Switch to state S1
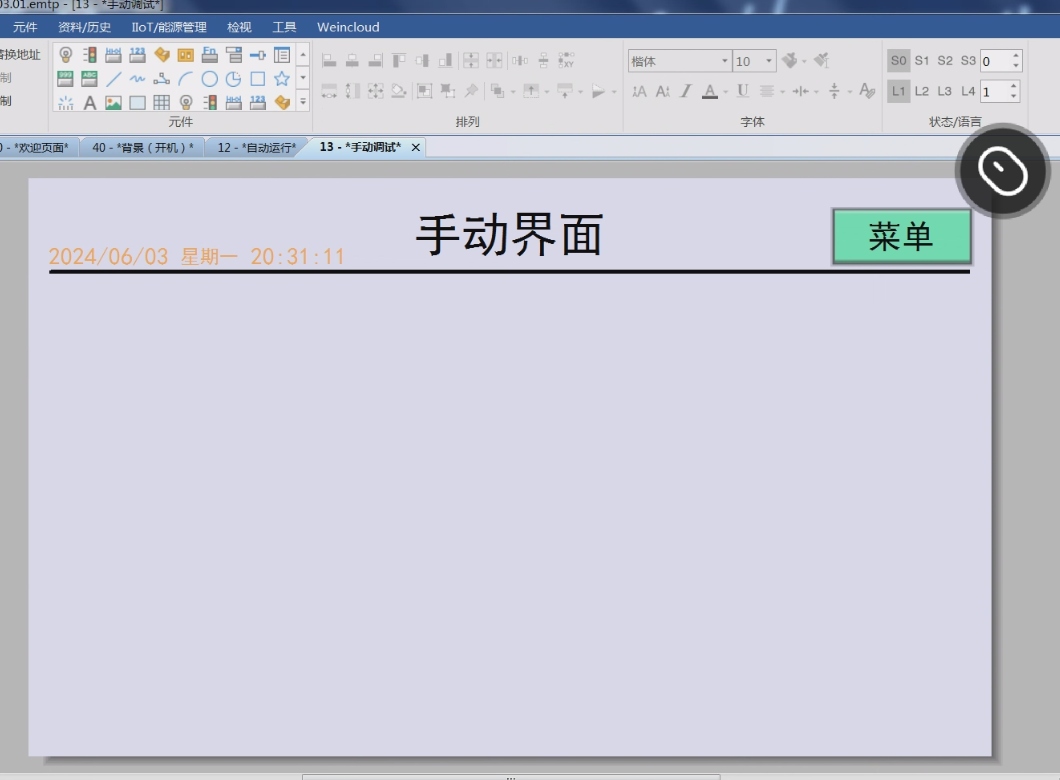The height and width of the screenshot is (780, 1060). 922,61
